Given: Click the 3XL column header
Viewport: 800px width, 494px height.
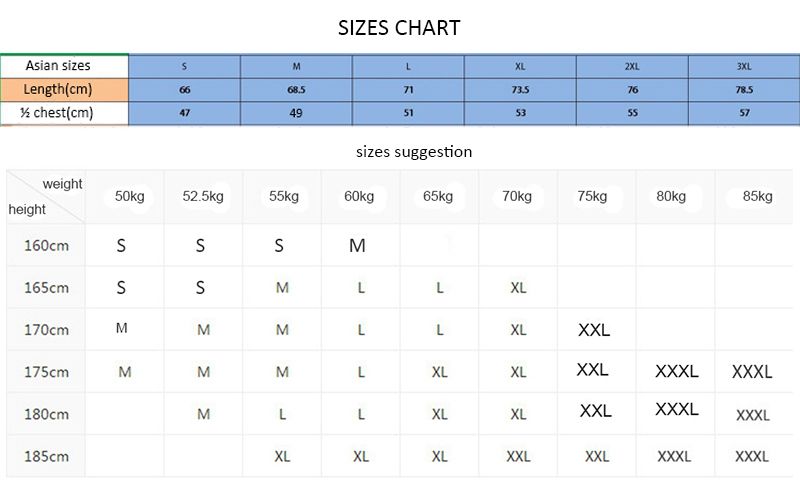Looking at the screenshot, I should tap(744, 66).
